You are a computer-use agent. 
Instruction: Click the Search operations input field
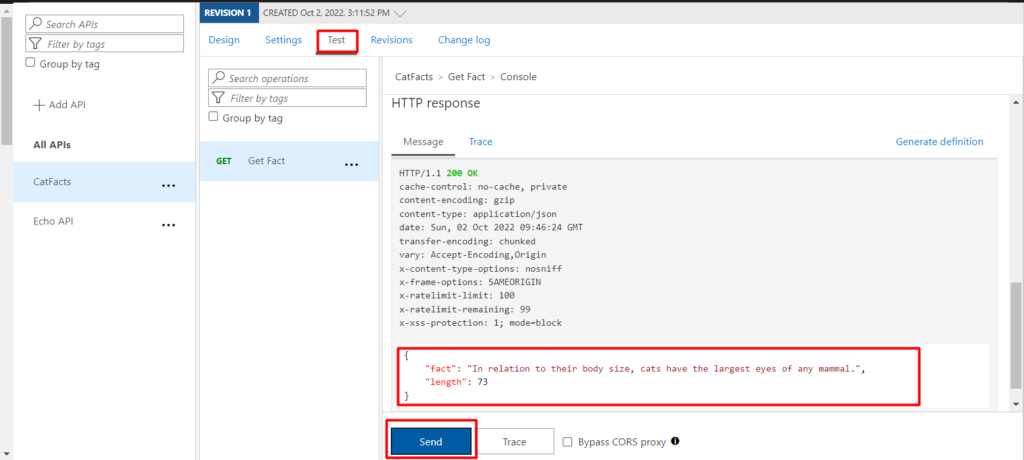coord(287,78)
